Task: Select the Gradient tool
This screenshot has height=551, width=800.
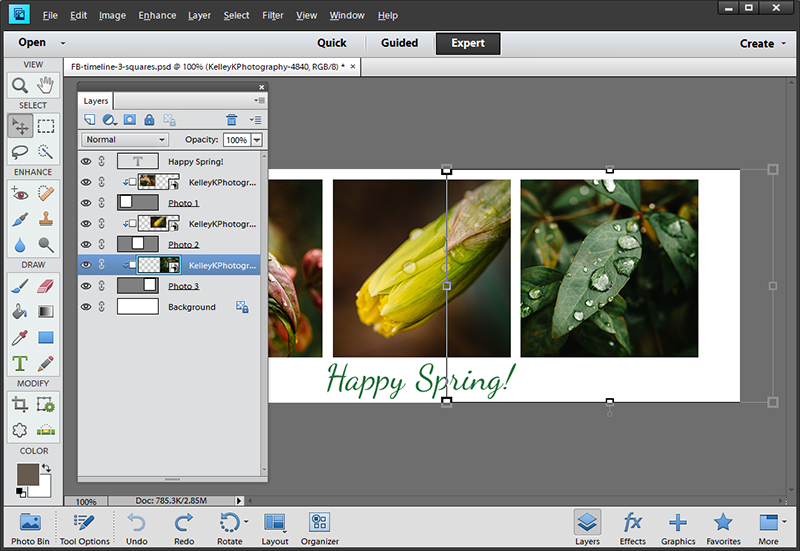Action: tap(46, 312)
